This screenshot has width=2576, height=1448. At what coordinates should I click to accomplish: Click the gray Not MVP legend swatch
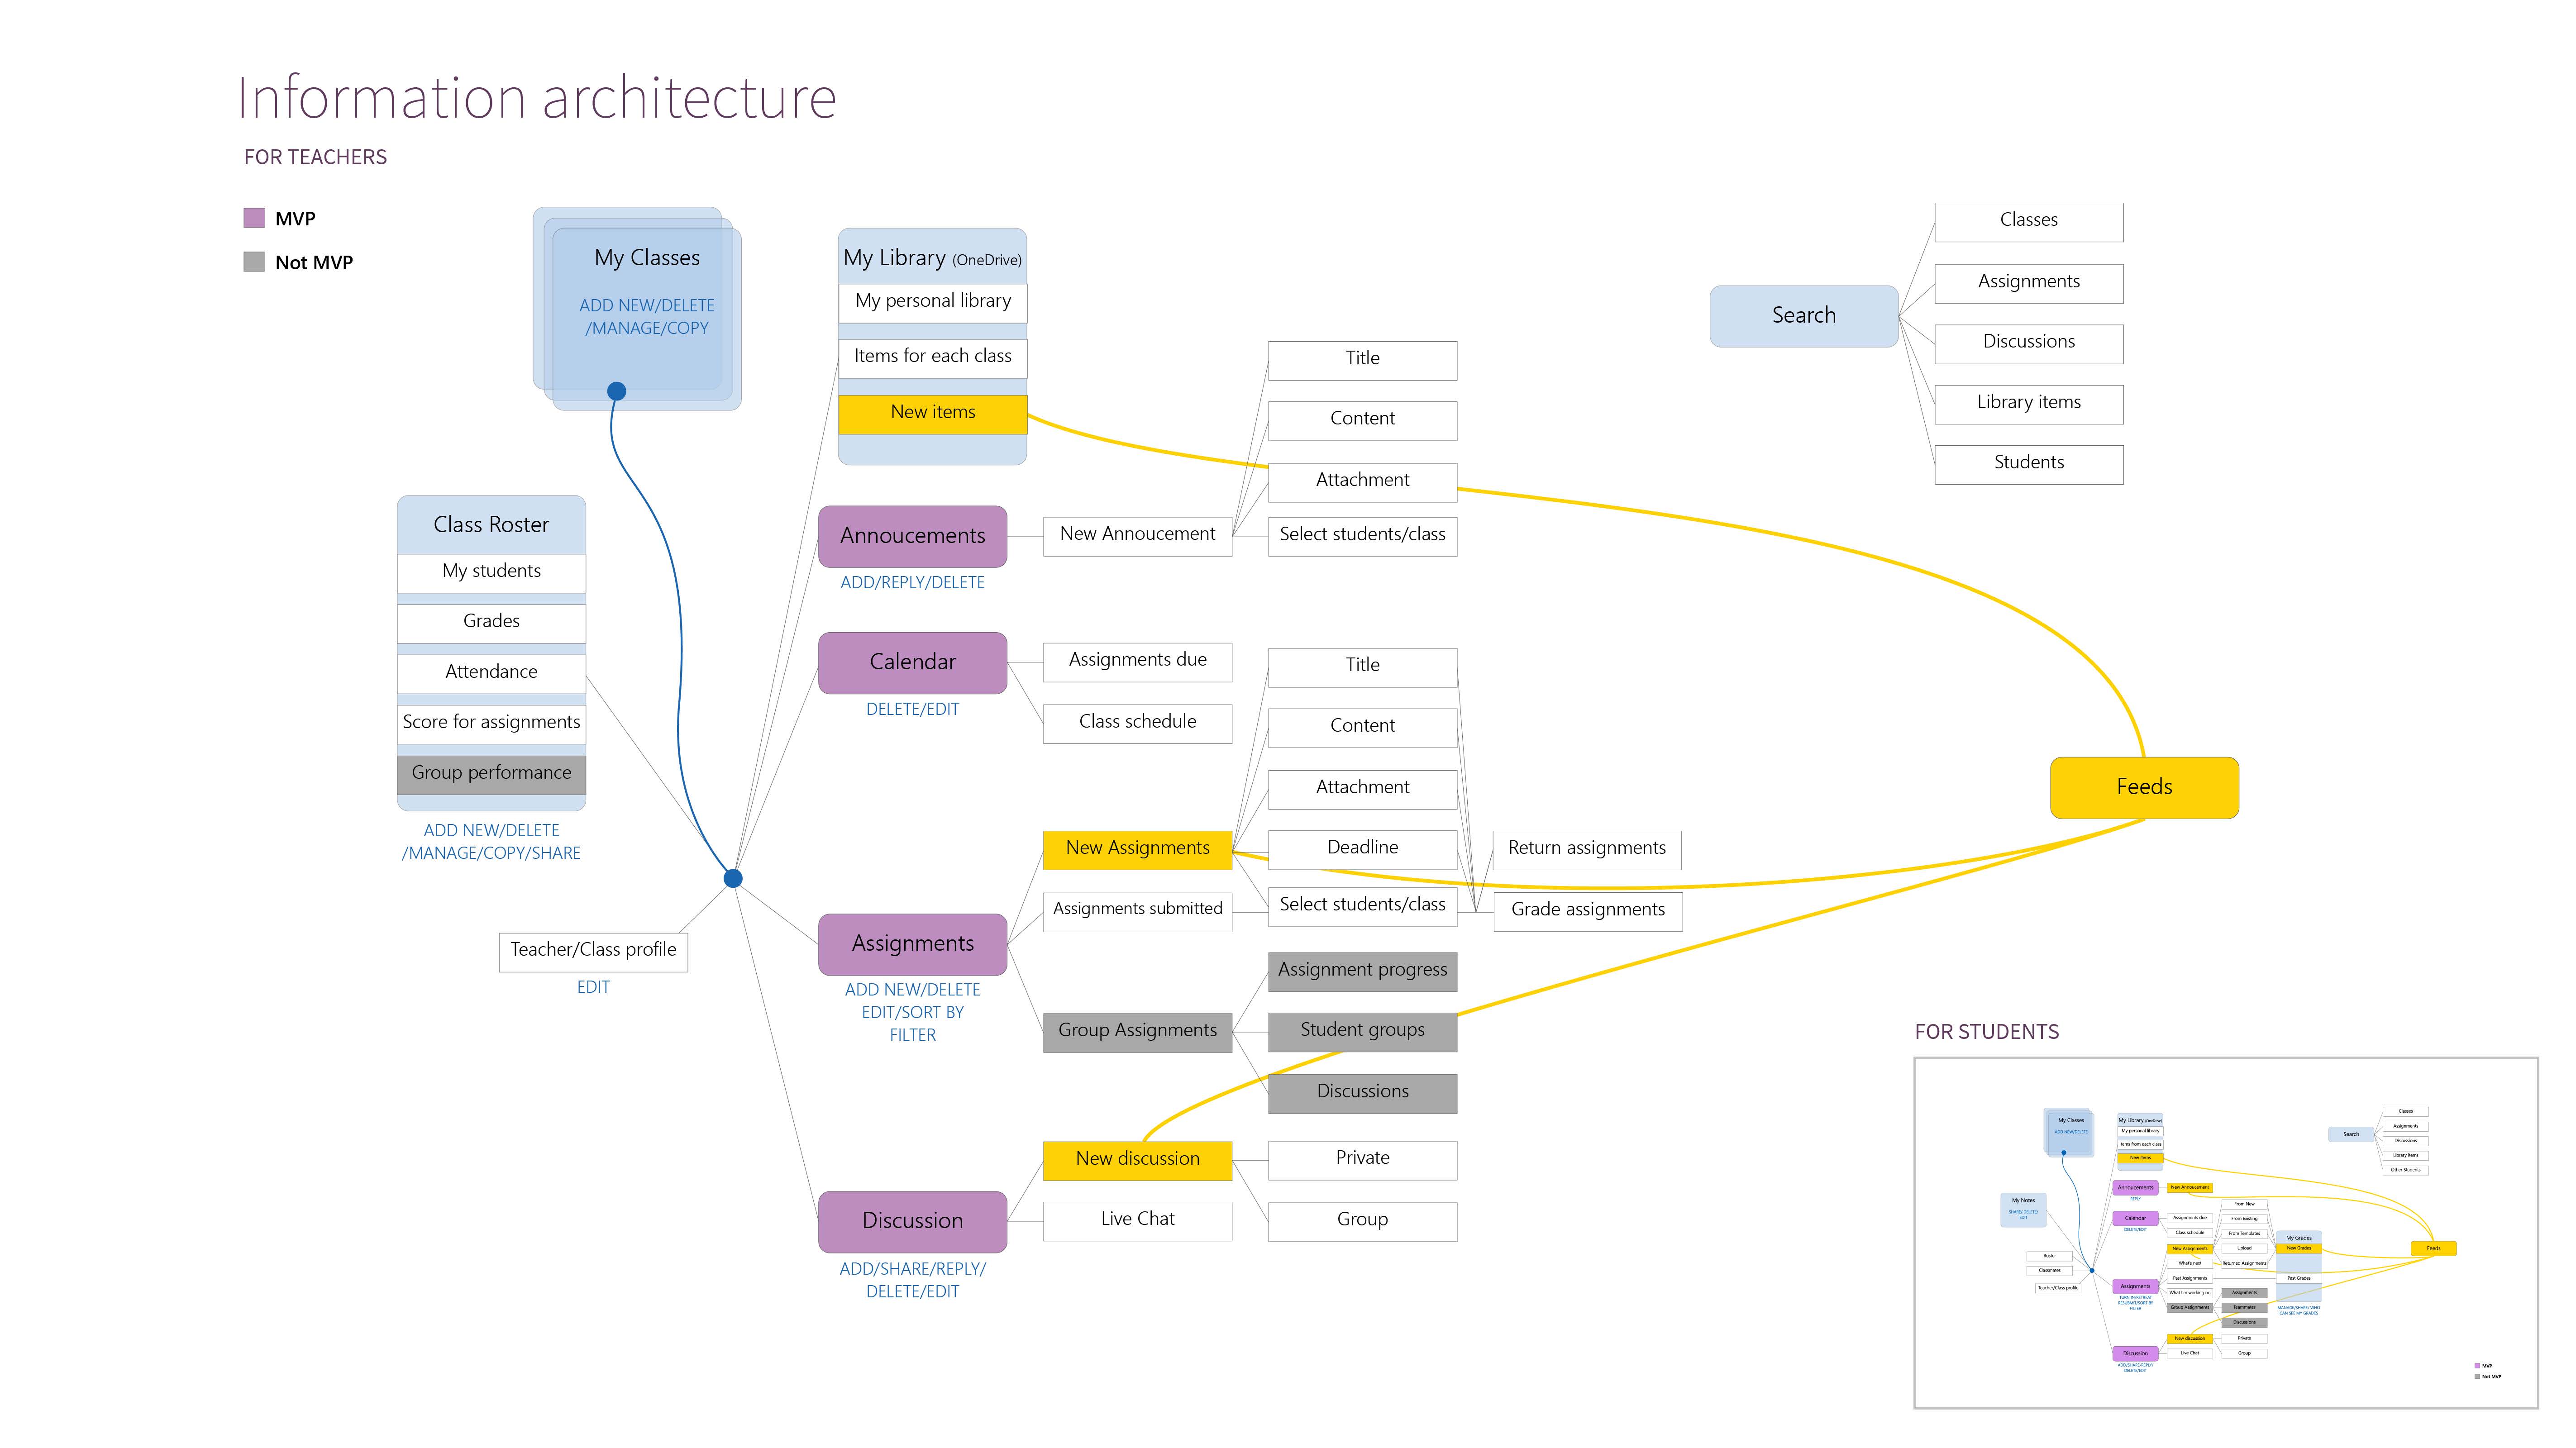point(254,262)
